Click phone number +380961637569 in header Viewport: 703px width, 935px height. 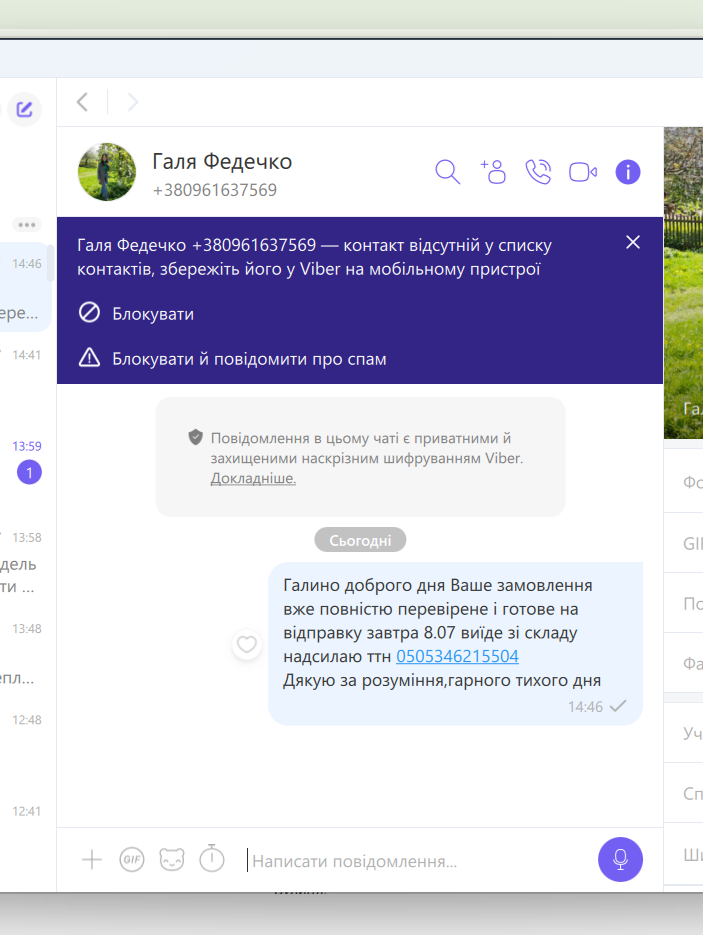215,190
